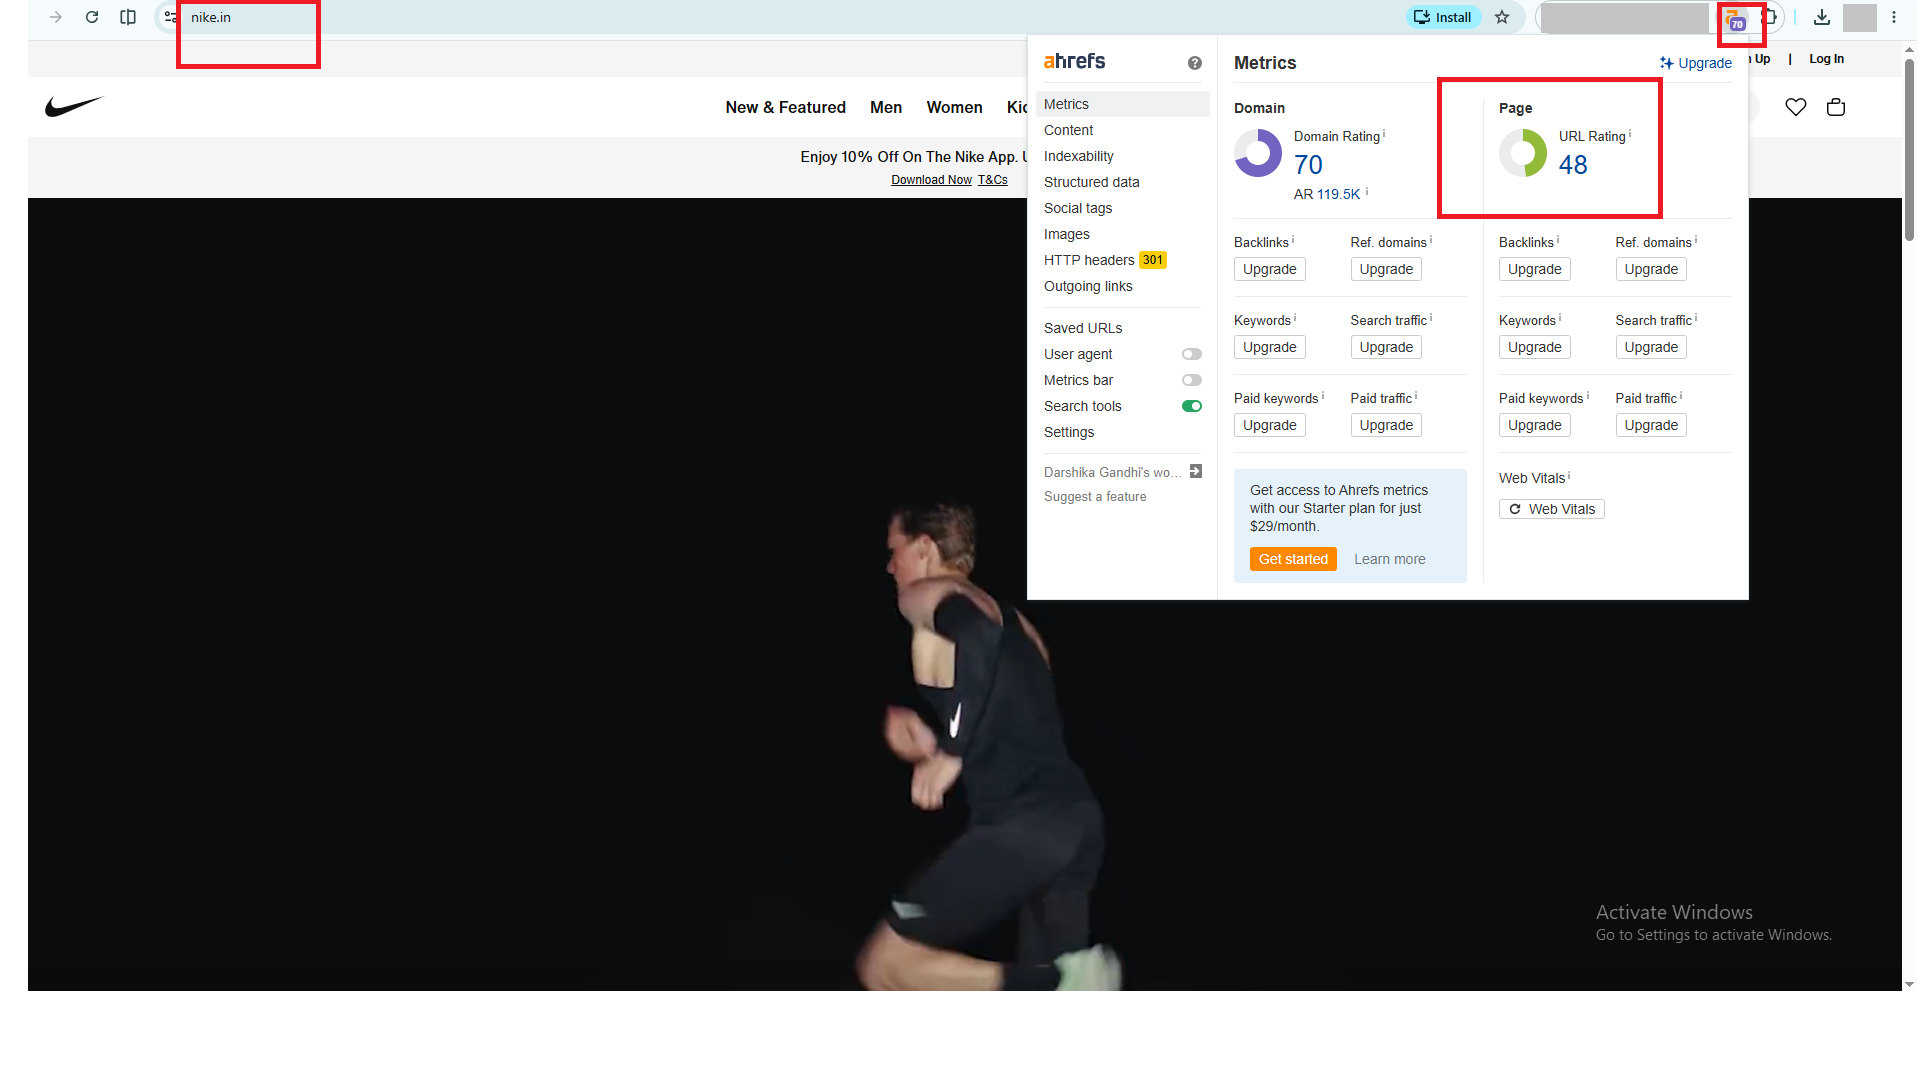Click the Ahrefs extension icon in toolbar
Viewport: 1920px width, 1080px height.
click(1736, 19)
